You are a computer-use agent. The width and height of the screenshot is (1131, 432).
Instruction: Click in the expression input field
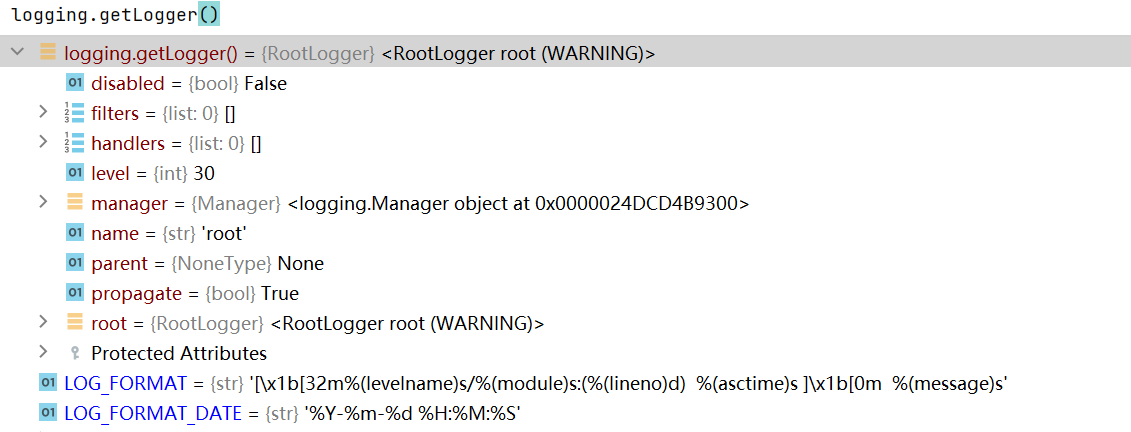click(x=566, y=15)
